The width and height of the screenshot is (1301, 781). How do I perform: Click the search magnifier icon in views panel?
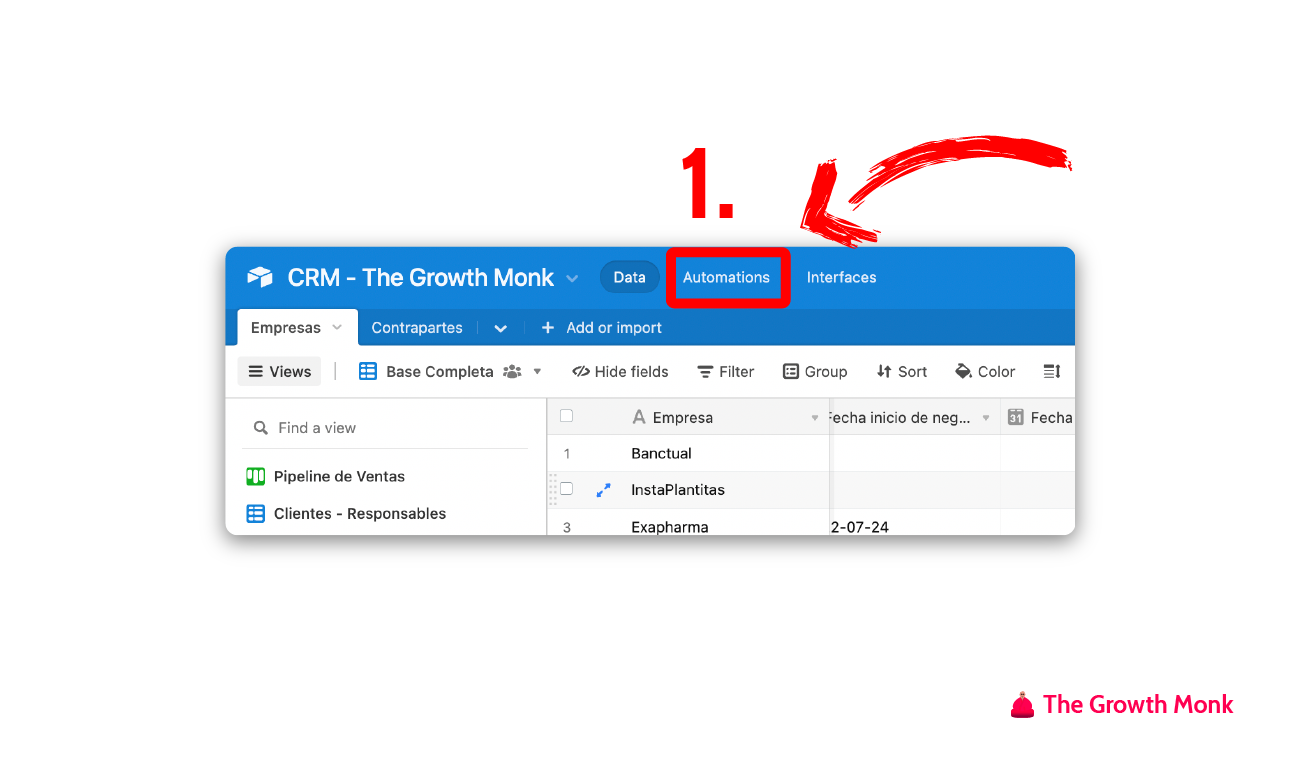coord(261,427)
